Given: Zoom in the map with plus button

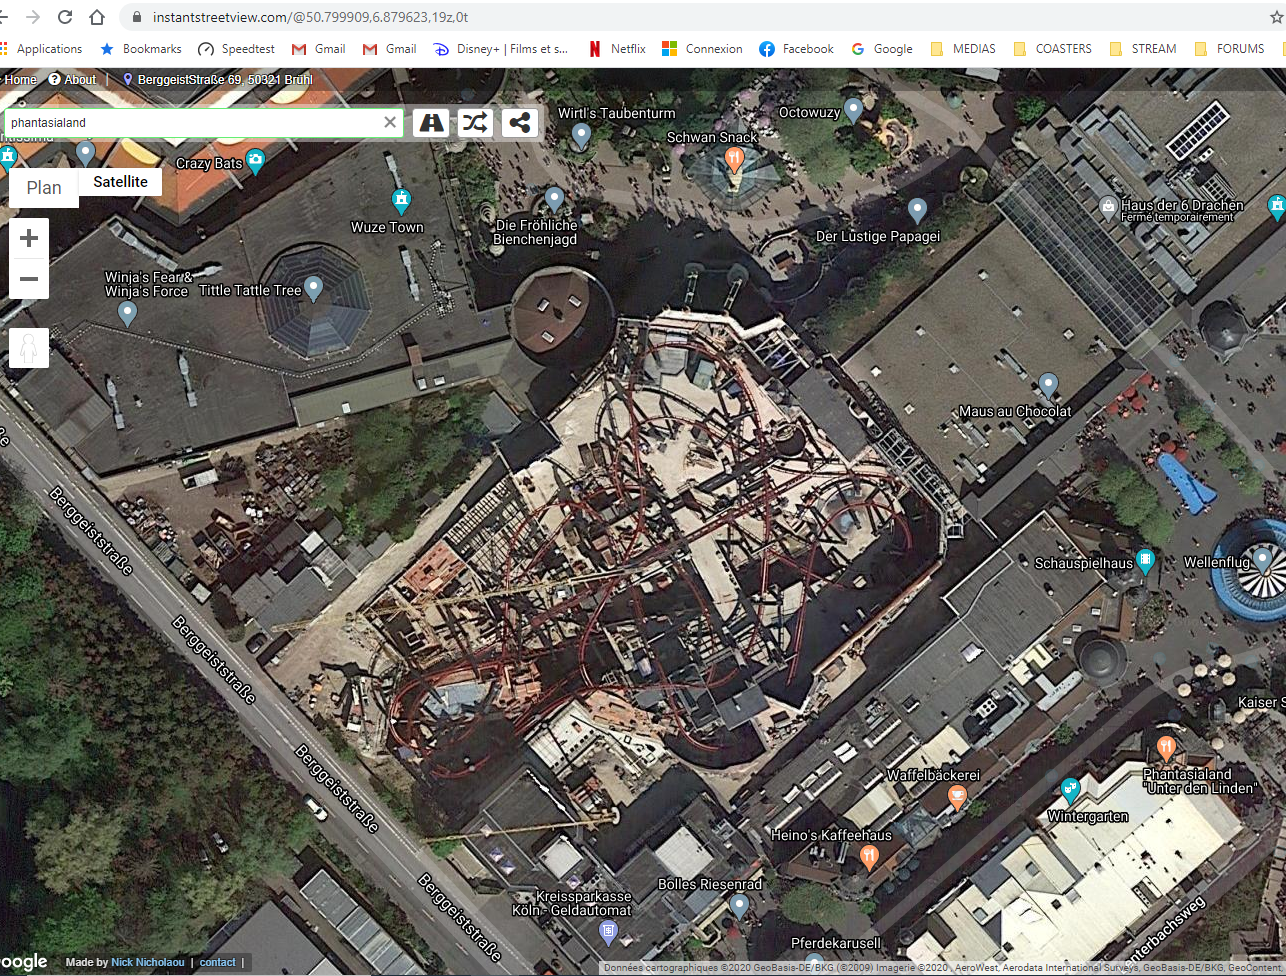Looking at the screenshot, I should tap(29, 238).
